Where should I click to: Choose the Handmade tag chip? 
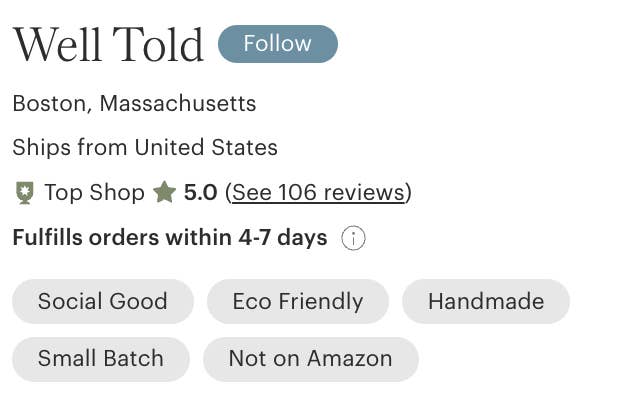point(485,301)
